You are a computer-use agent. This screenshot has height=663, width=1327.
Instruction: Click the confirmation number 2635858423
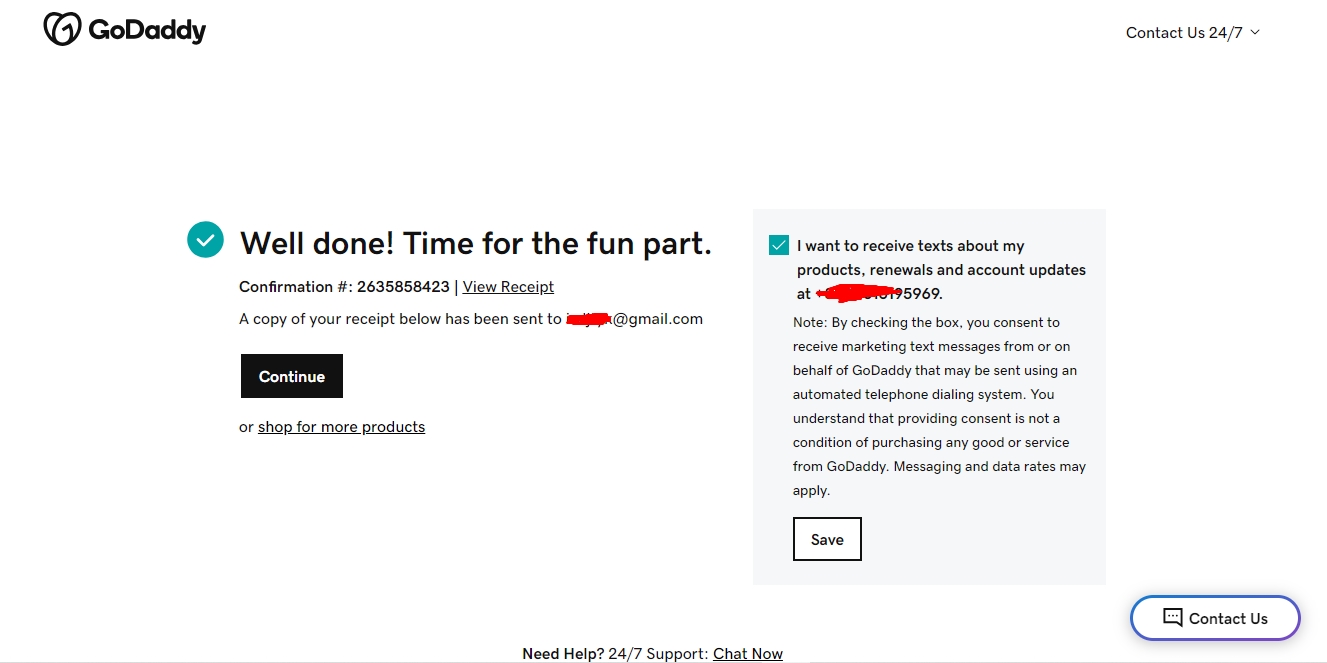[x=403, y=287]
